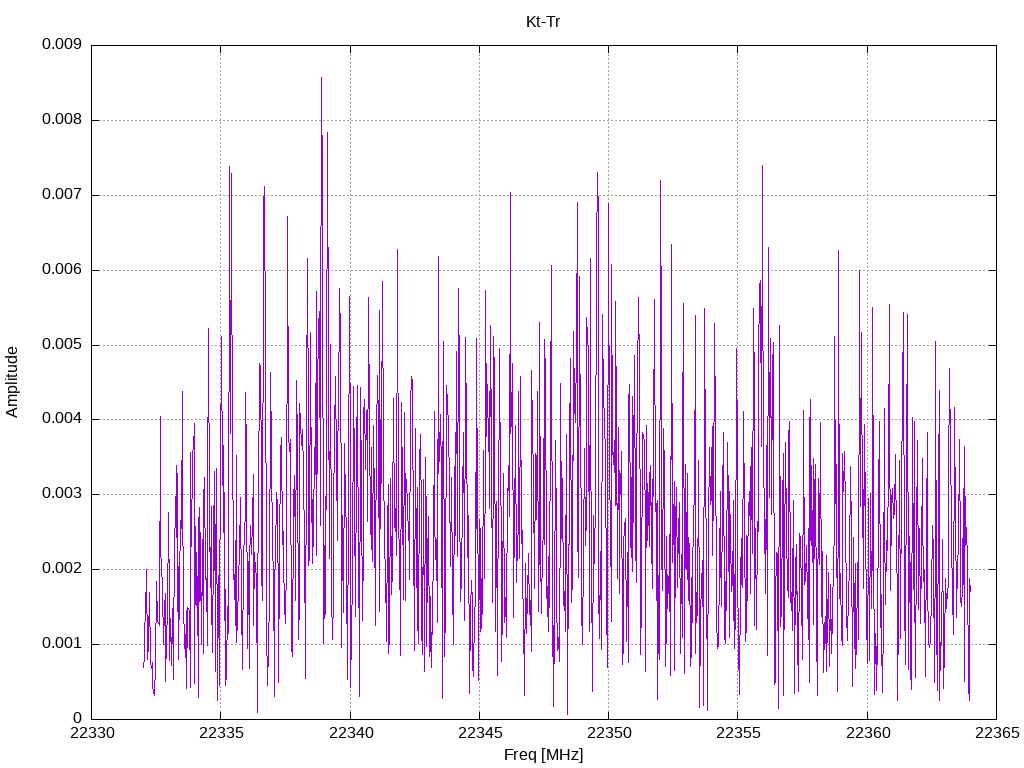Click the 22340 x-axis tick label
The width and height of the screenshot is (1024, 768).
click(351, 733)
